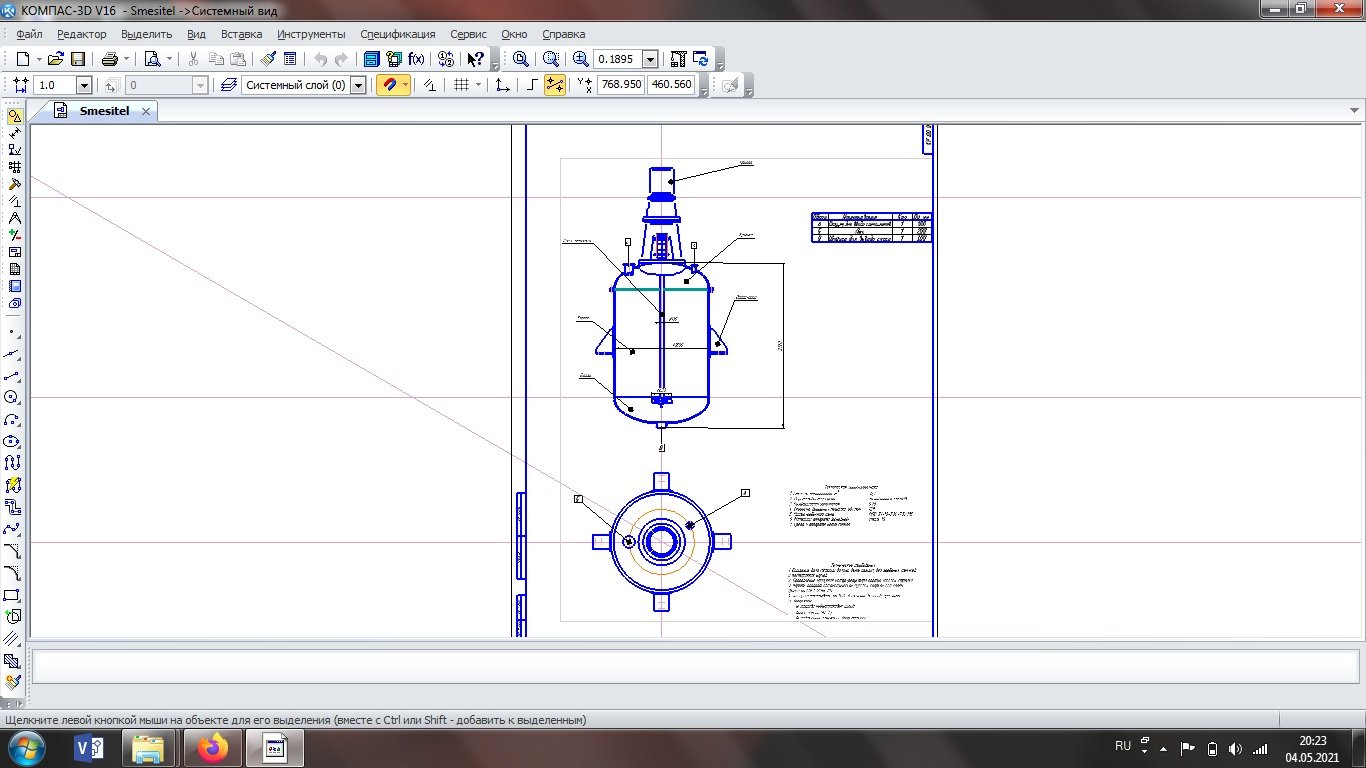1366x768 pixels.
Task: Click the X coordinate field showing 768.950
Action: click(621, 85)
